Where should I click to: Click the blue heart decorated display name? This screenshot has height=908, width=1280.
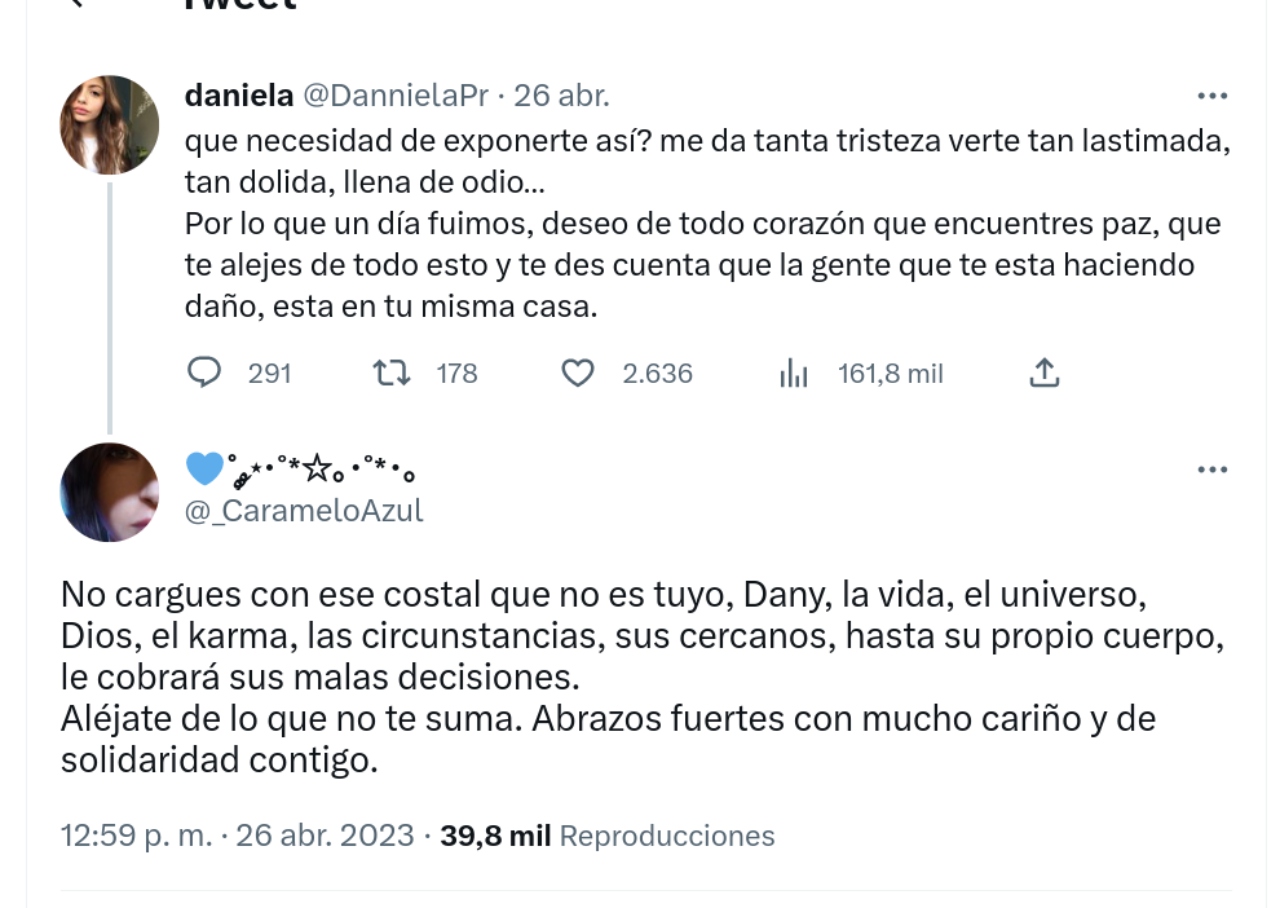pos(300,468)
